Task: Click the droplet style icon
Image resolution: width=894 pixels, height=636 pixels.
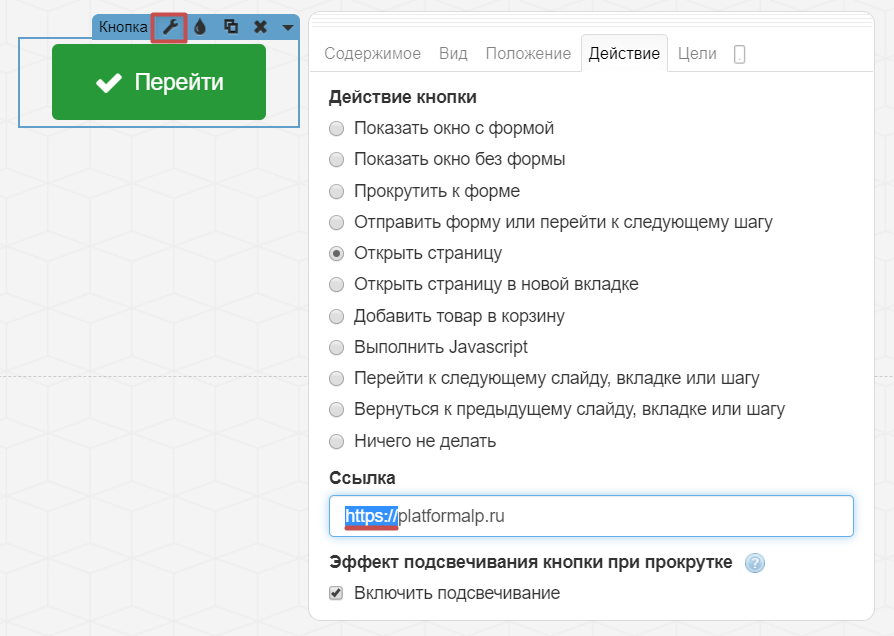Action: (x=200, y=27)
